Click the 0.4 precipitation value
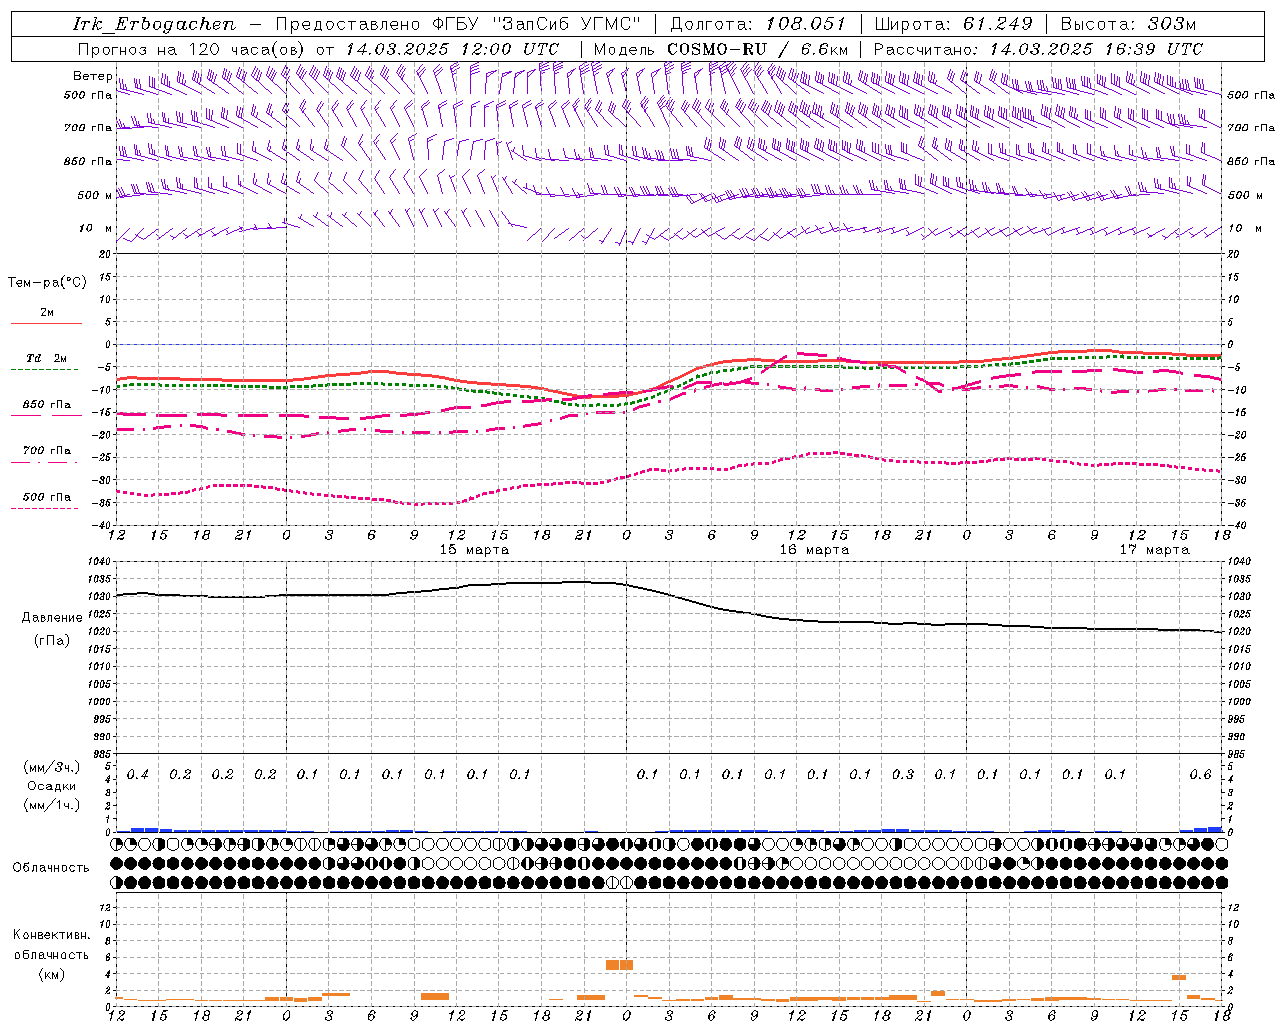Screen dimensions: 1280x1024 click(x=137, y=774)
